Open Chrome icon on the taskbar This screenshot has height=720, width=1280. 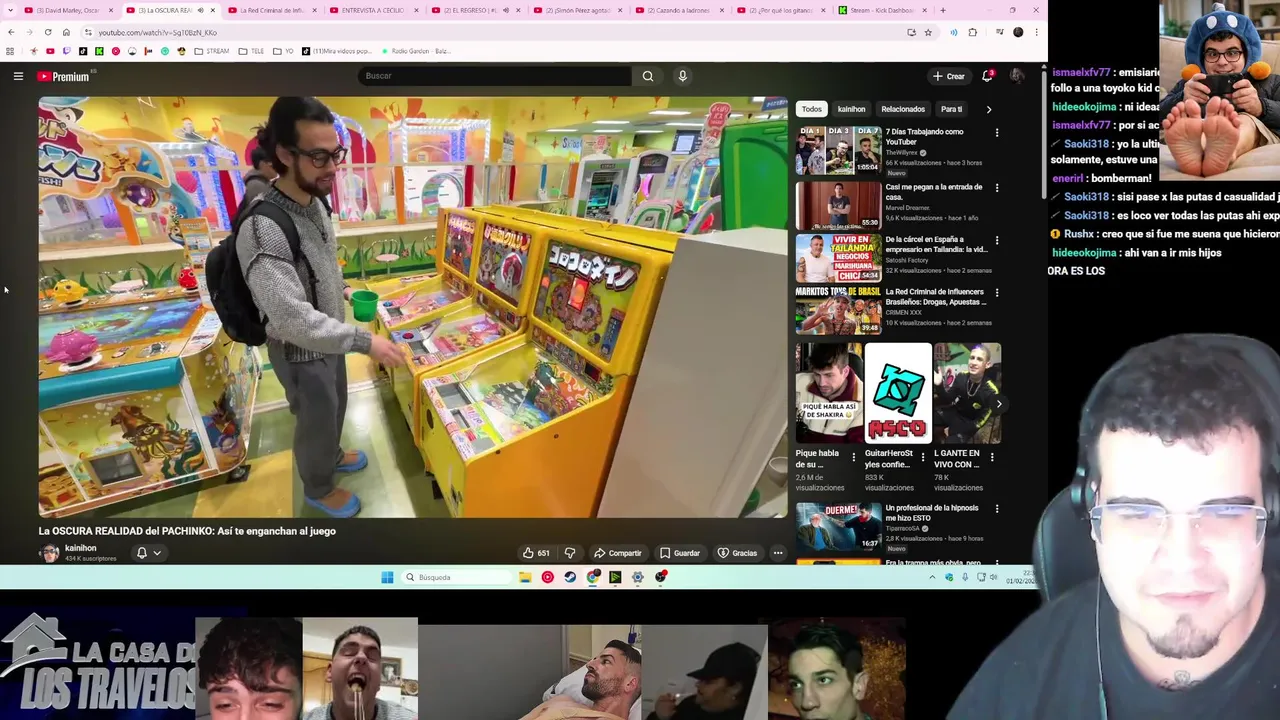[593, 577]
